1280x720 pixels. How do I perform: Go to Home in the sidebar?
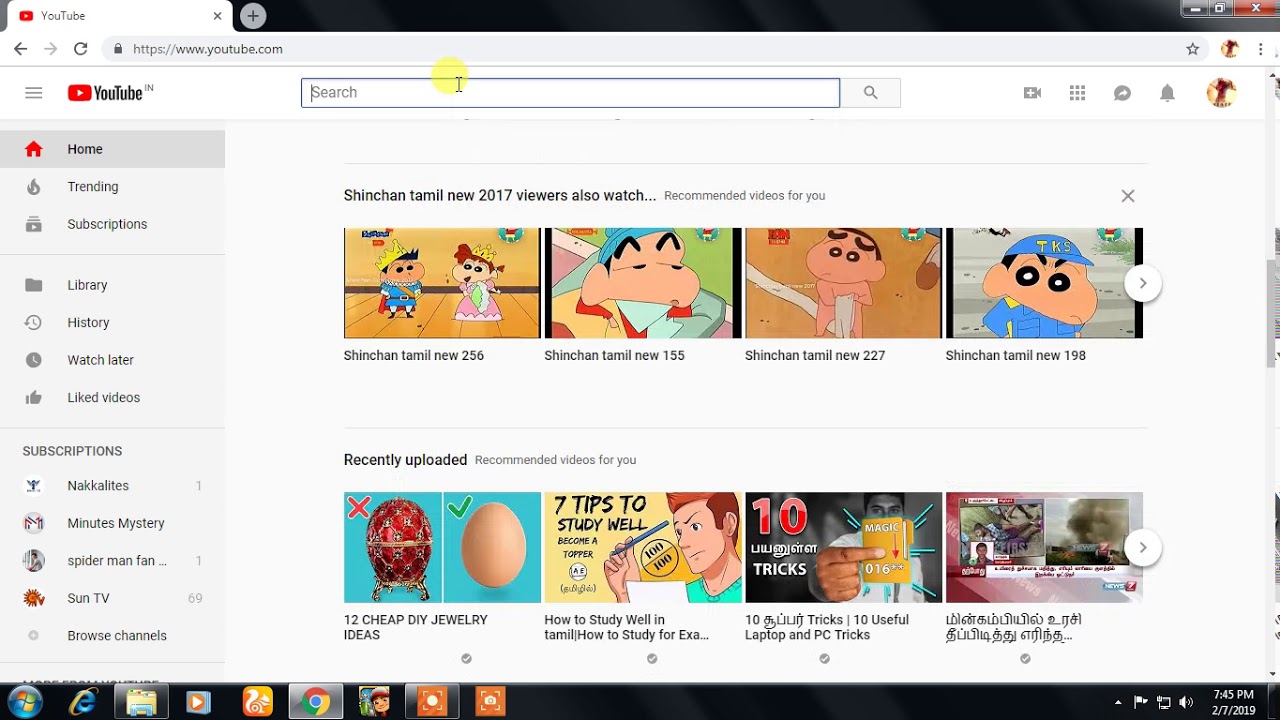tap(112, 149)
